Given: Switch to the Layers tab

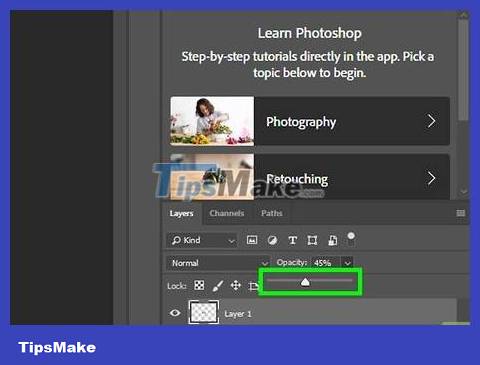Looking at the screenshot, I should [181, 213].
